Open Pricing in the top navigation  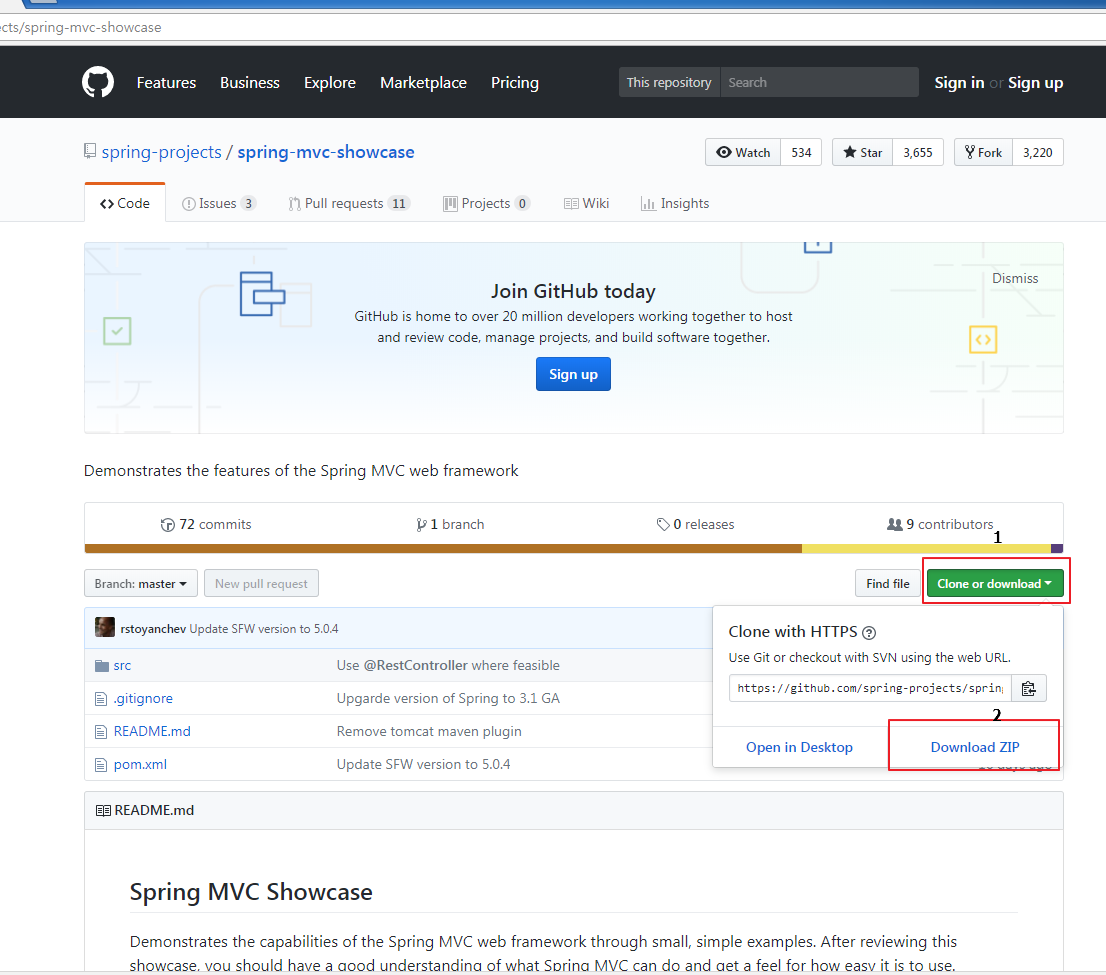click(x=515, y=83)
